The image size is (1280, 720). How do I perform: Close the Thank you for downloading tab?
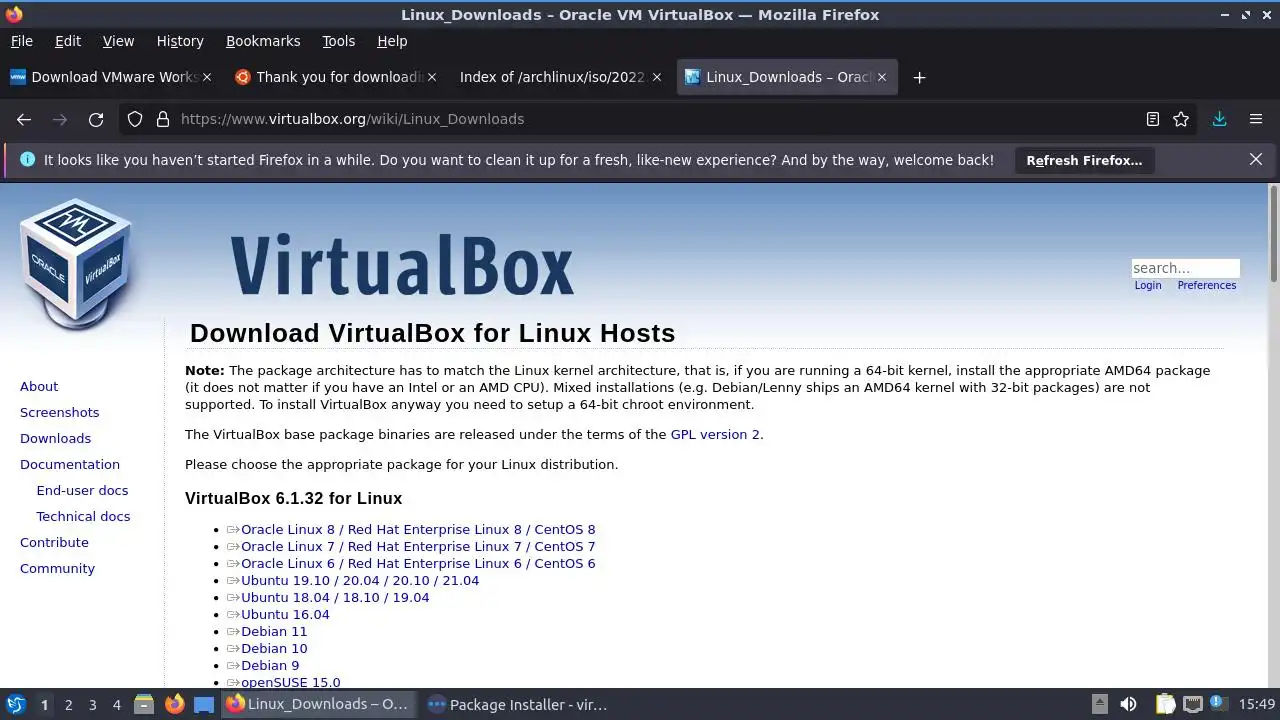432,77
